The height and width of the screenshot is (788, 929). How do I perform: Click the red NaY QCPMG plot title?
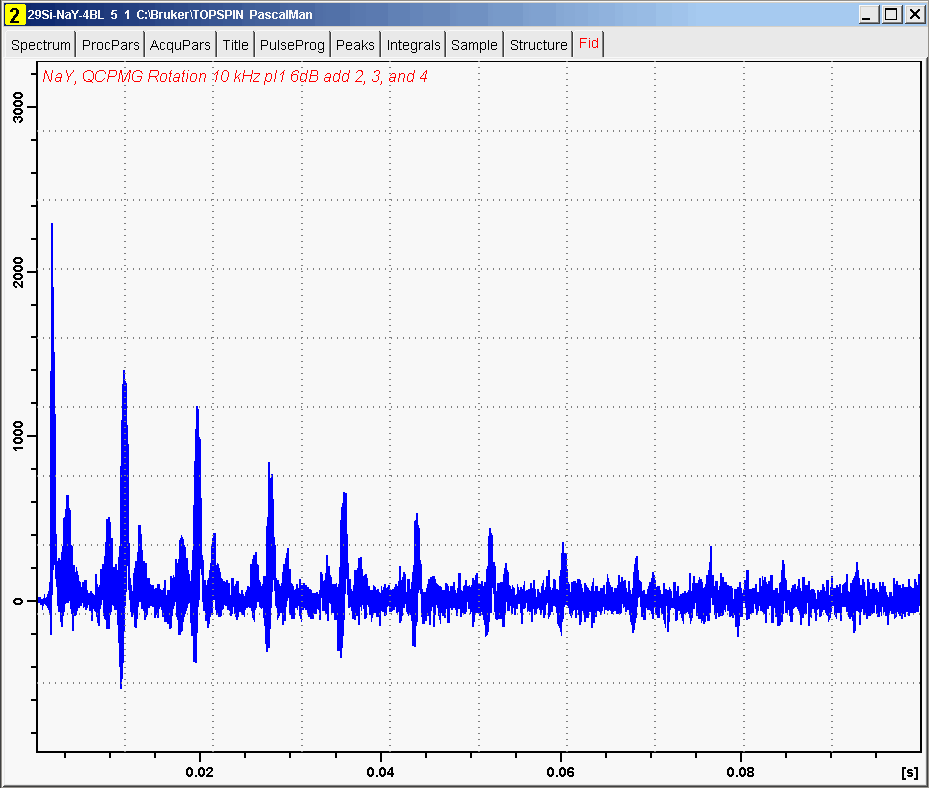click(x=235, y=77)
